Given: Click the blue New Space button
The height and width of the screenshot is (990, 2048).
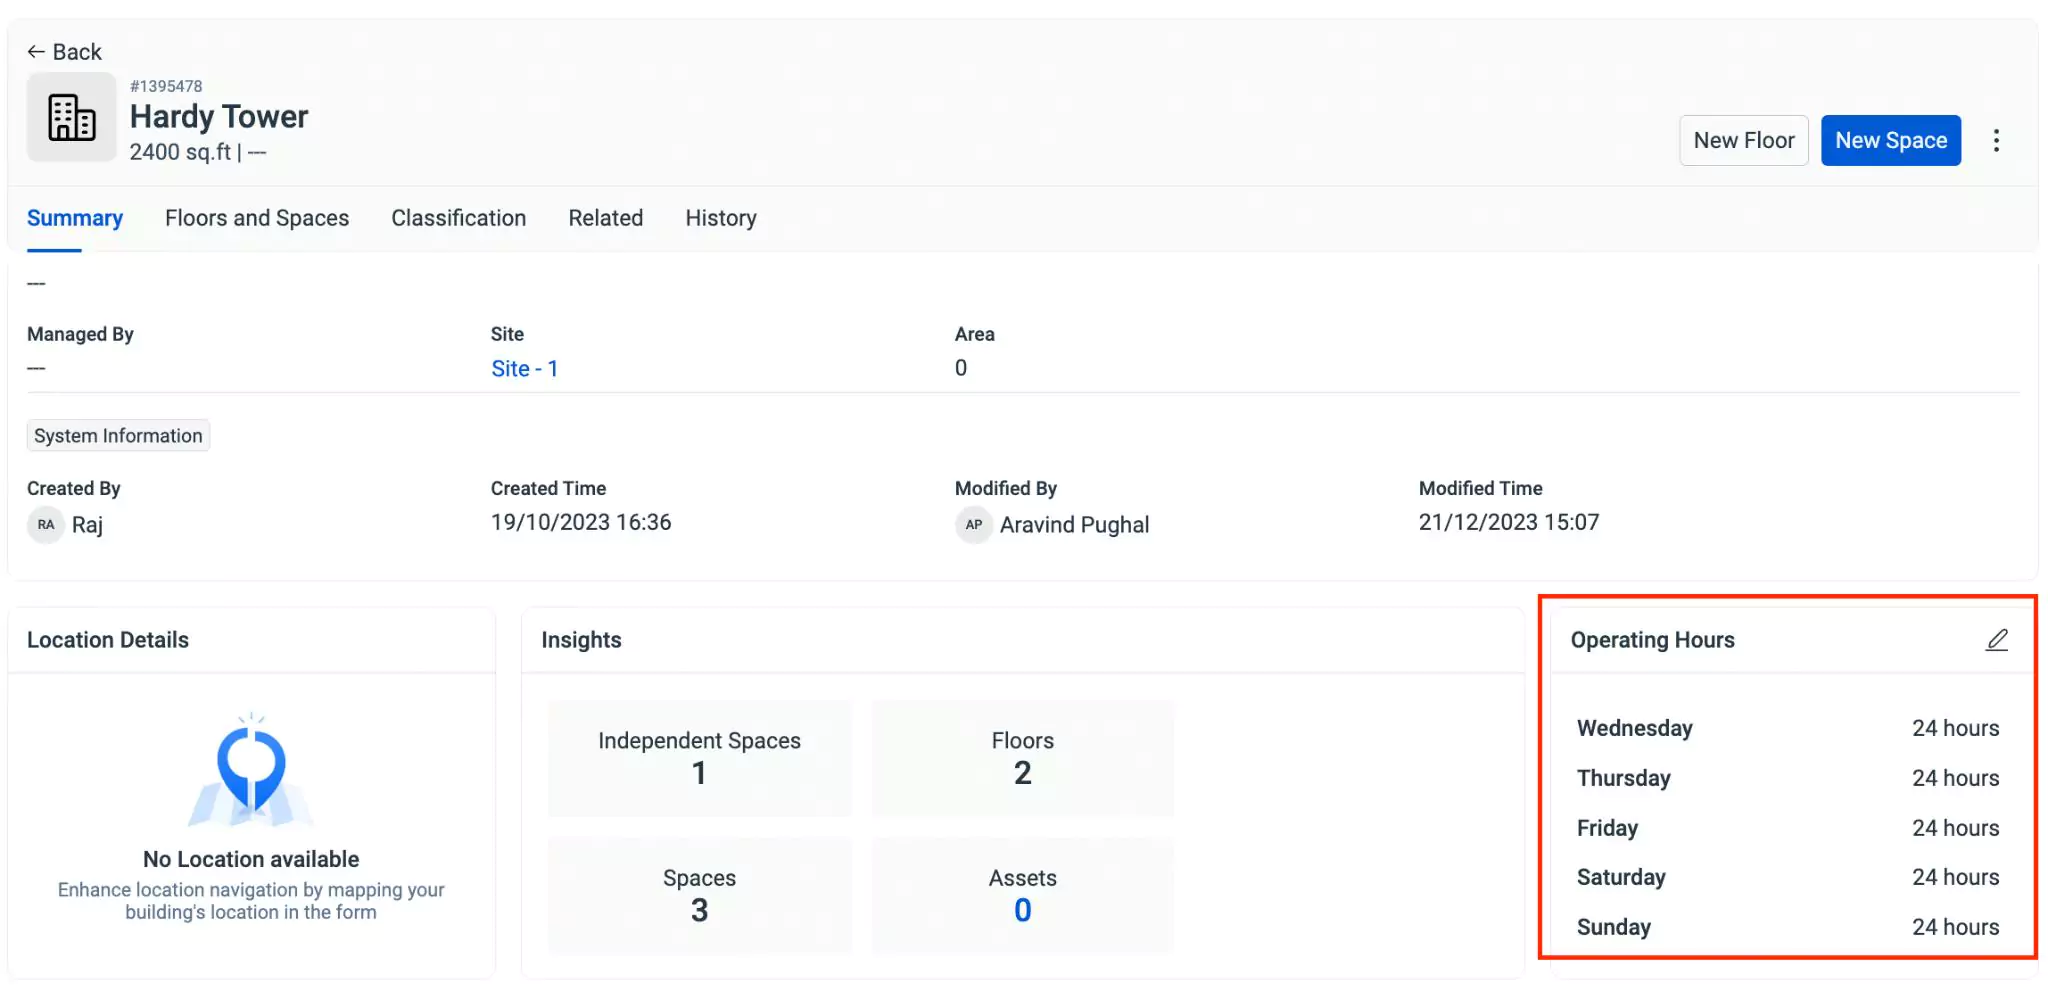Looking at the screenshot, I should click(1890, 141).
